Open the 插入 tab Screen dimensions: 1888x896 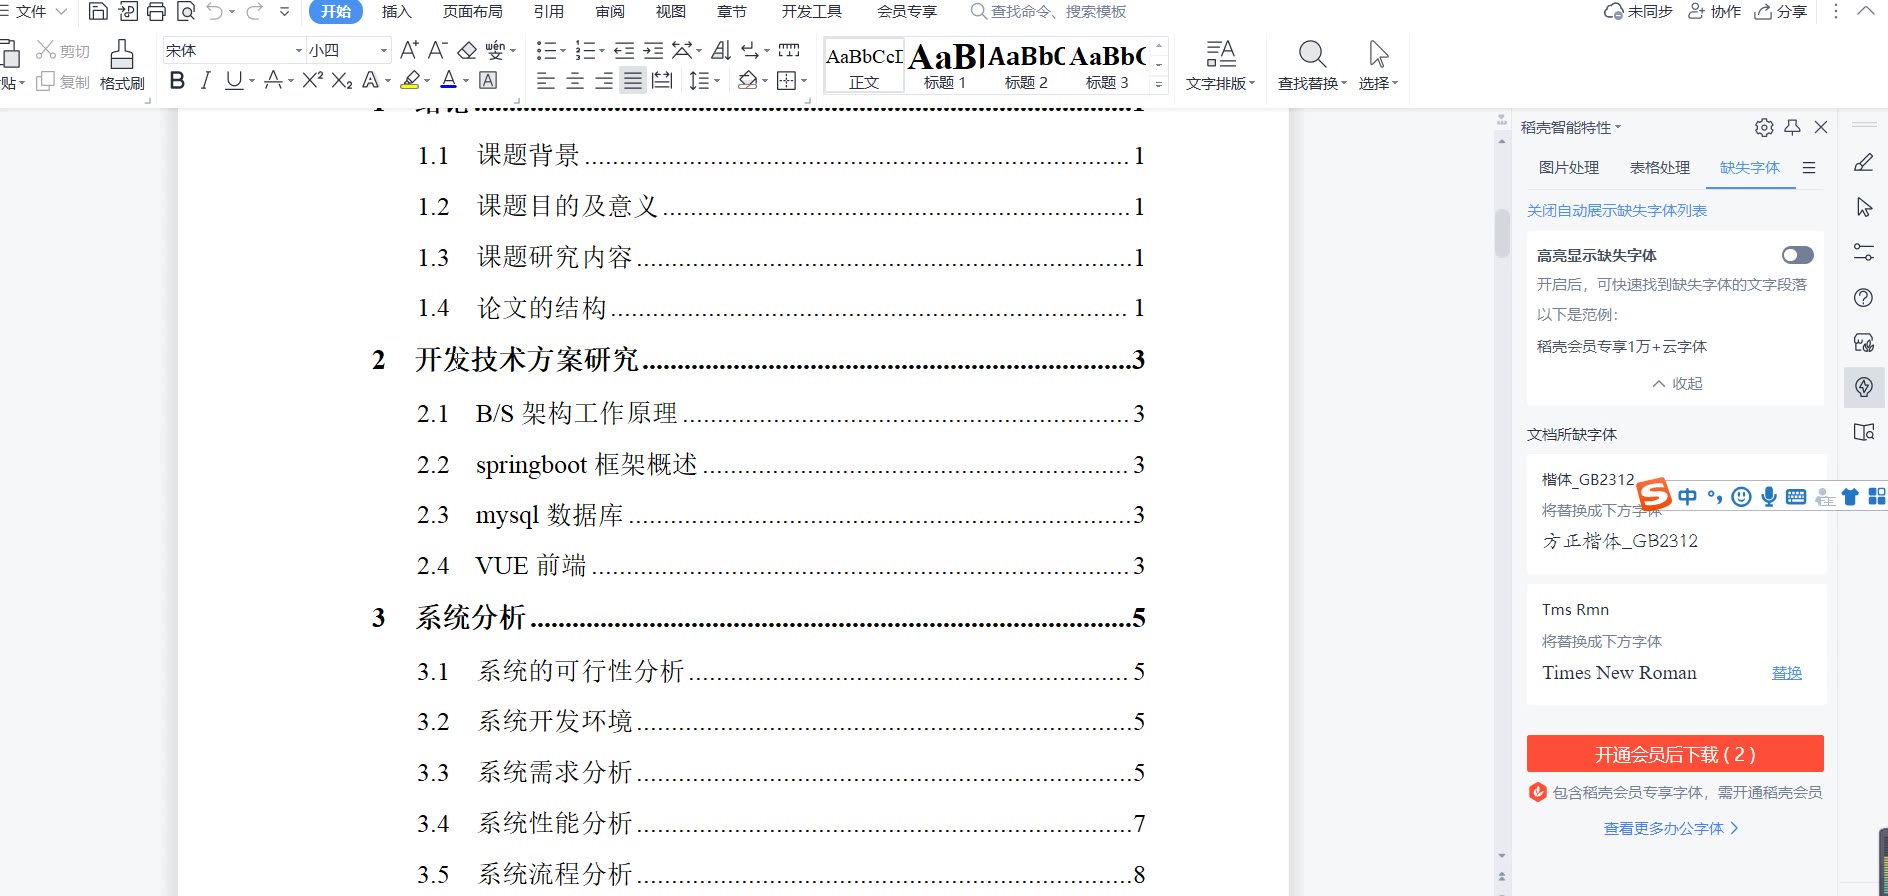[x=397, y=12]
